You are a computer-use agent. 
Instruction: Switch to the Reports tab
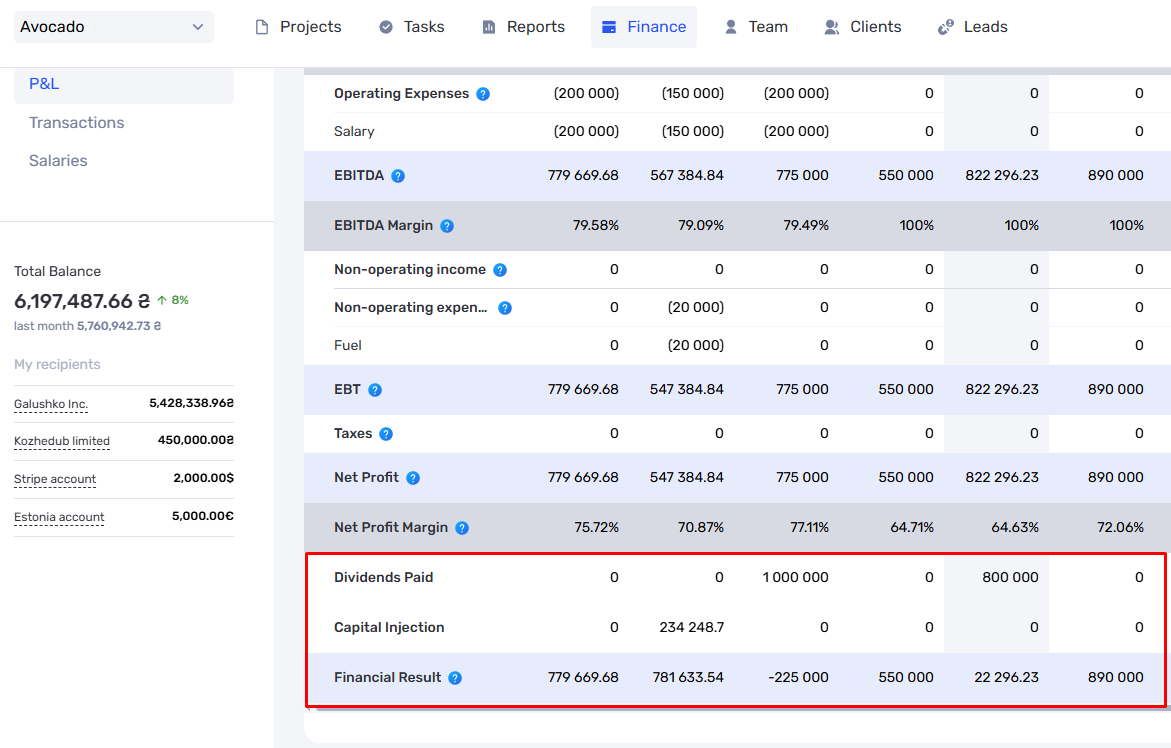[524, 27]
